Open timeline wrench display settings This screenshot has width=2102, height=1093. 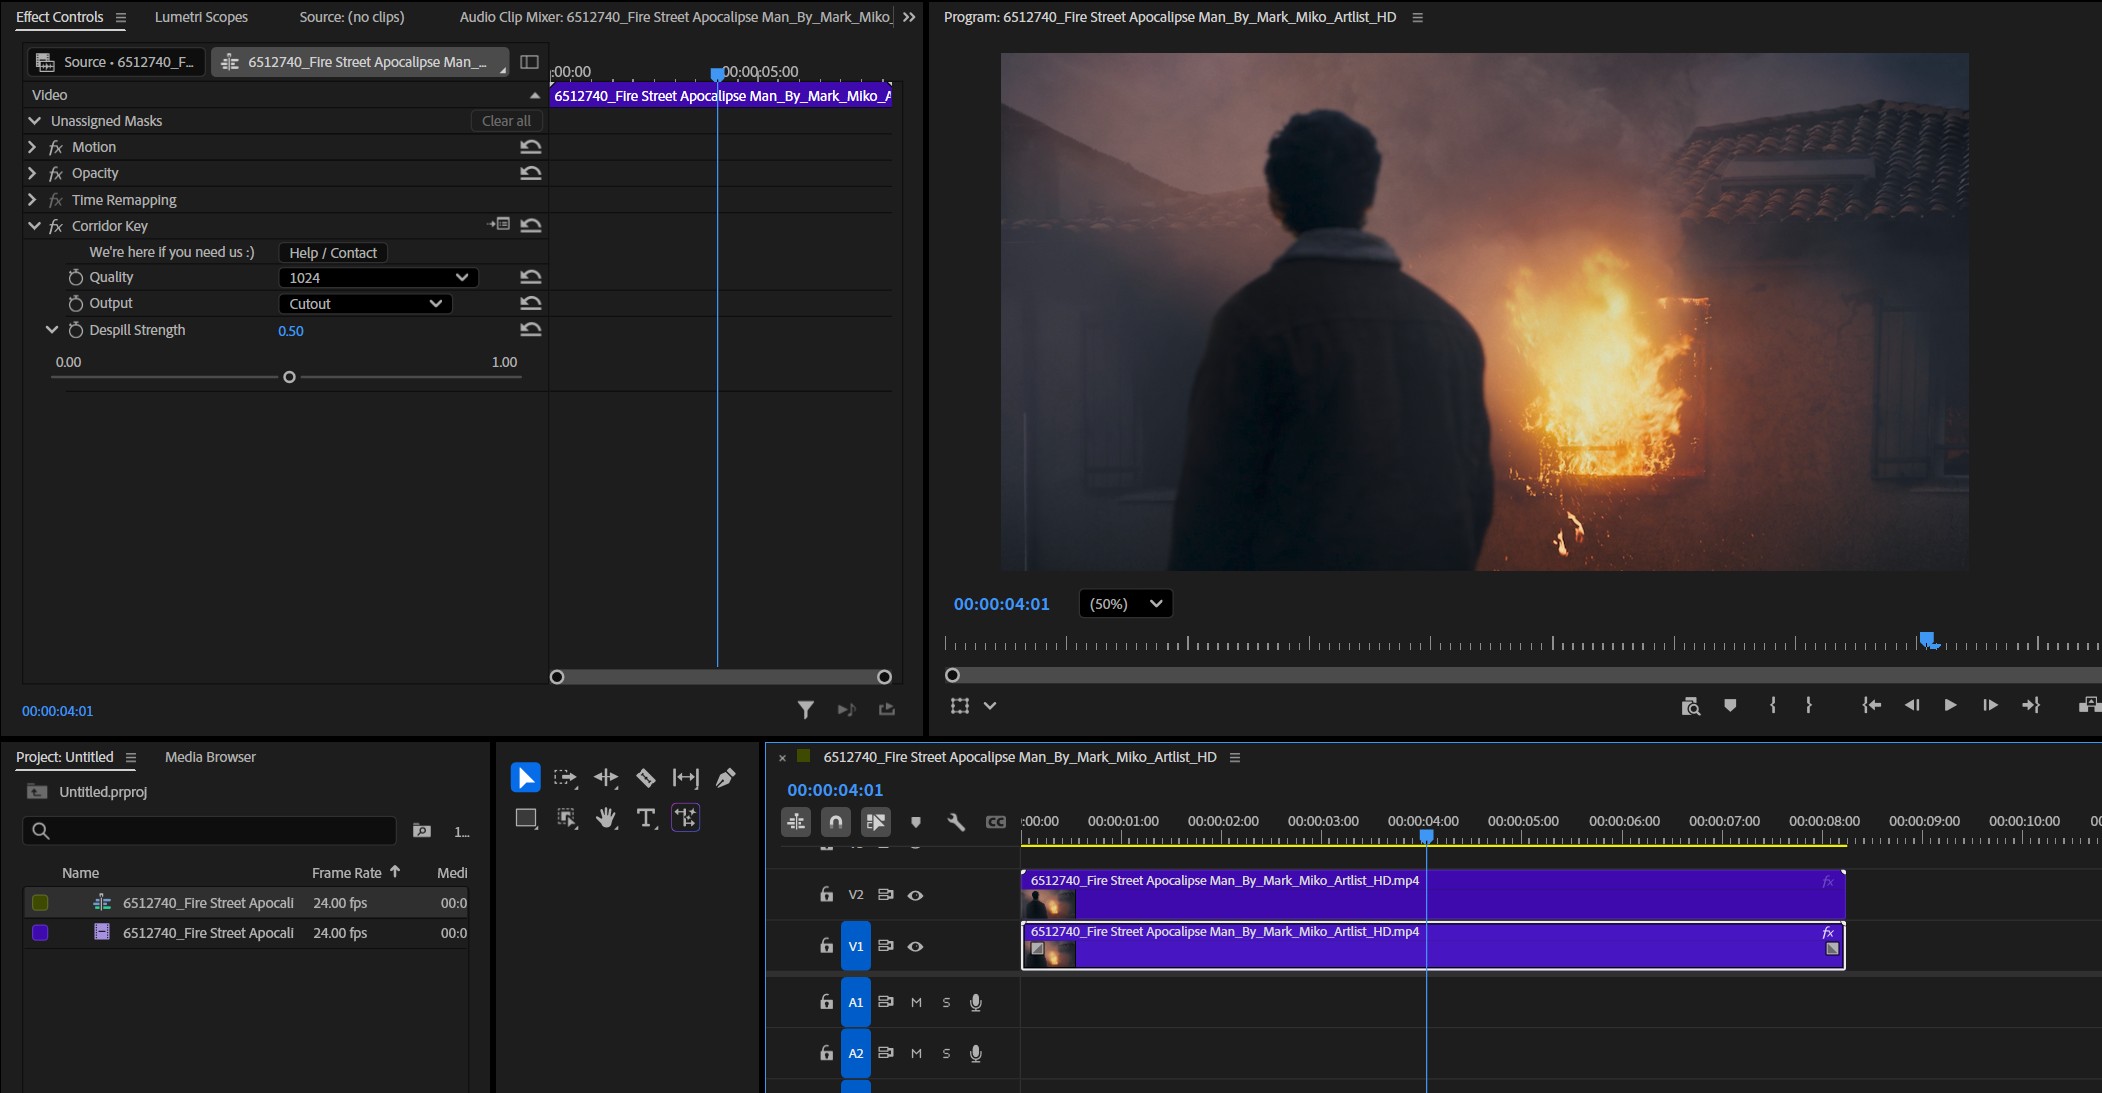click(x=956, y=822)
